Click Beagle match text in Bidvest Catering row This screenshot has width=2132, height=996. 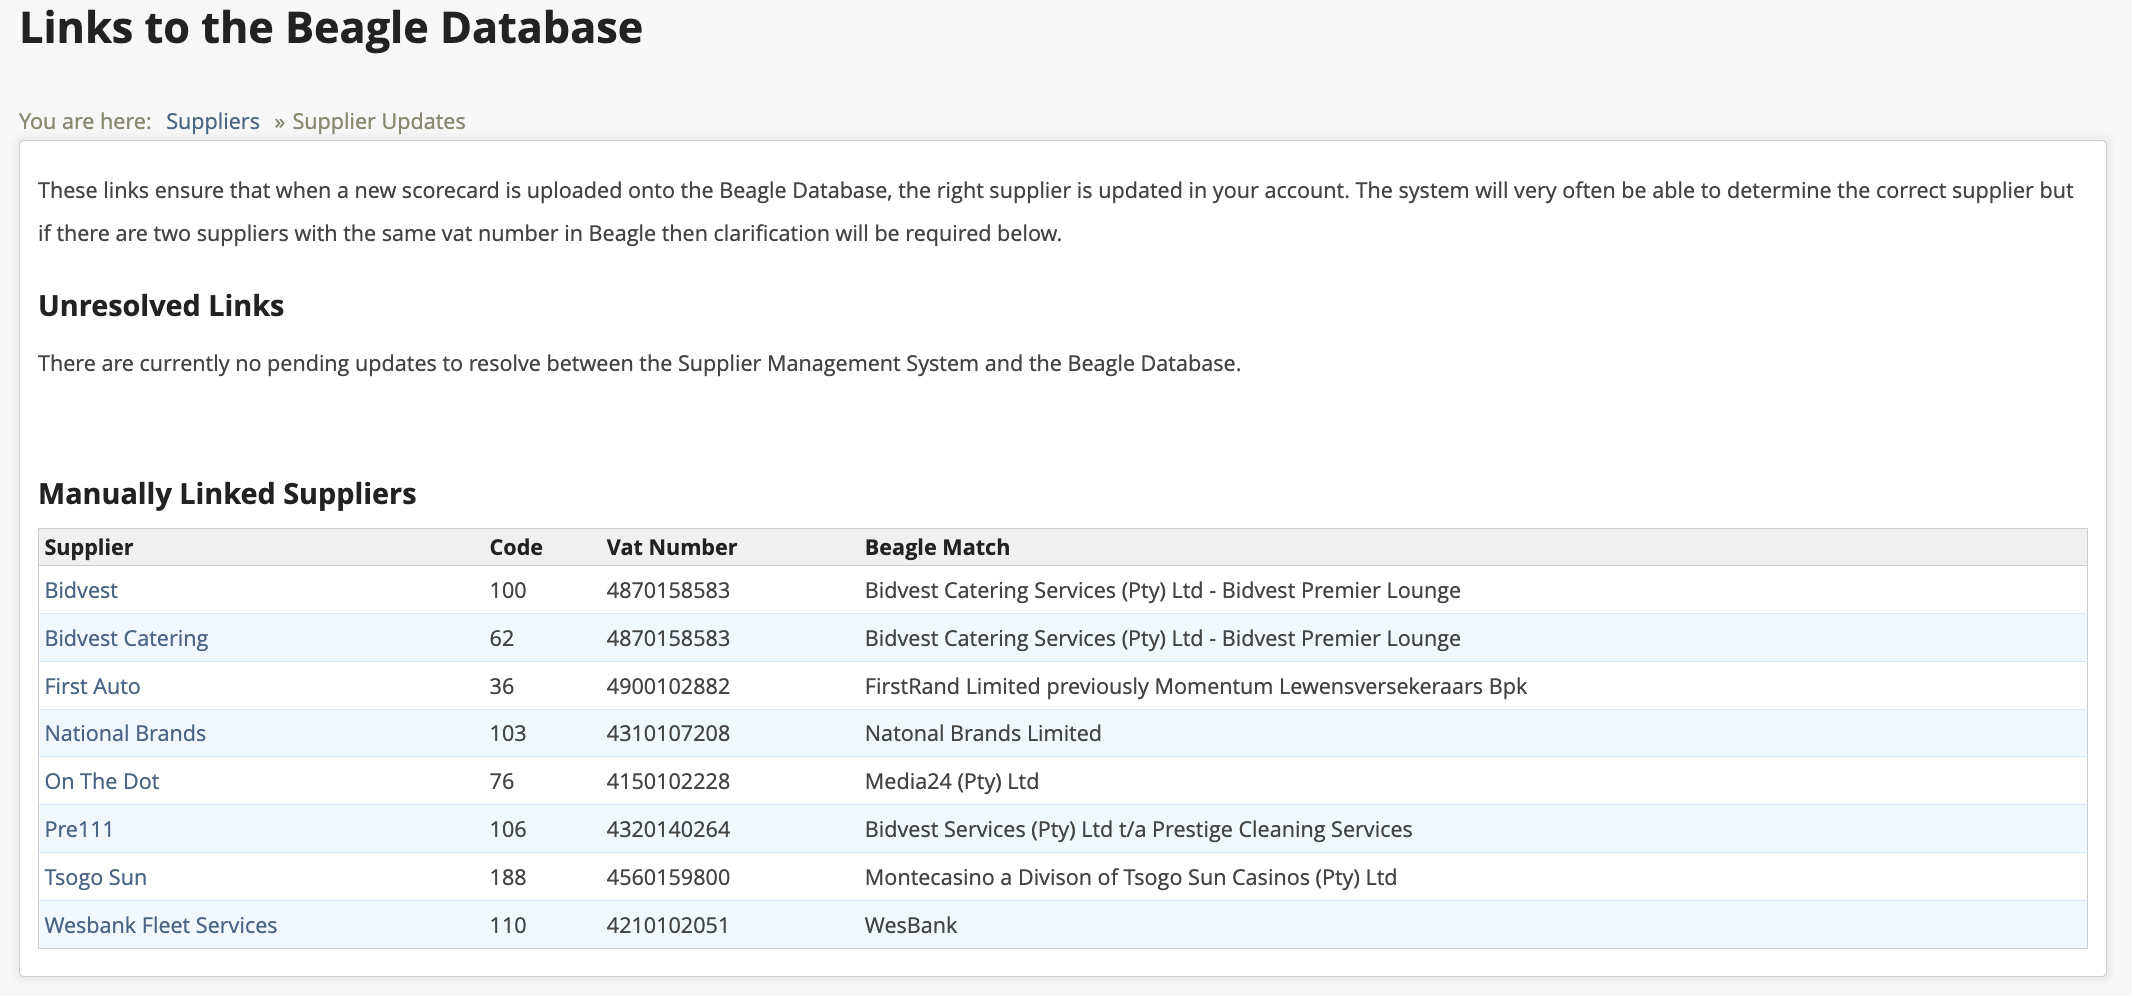coord(1163,638)
